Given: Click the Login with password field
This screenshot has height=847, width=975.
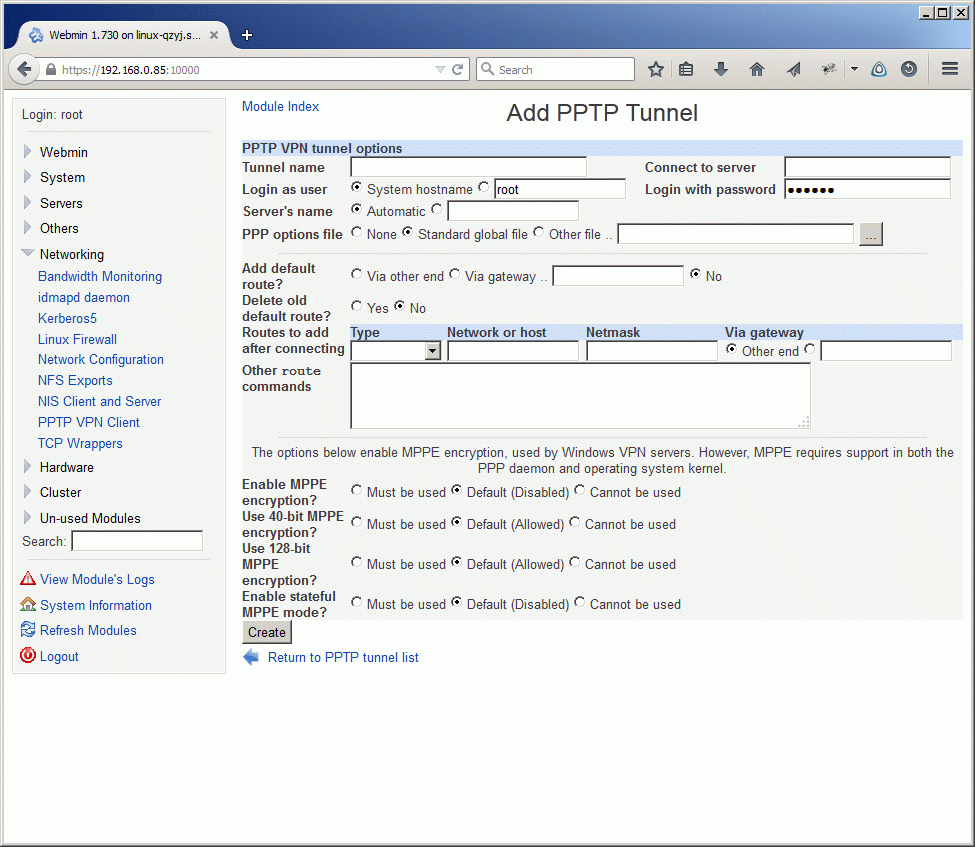Looking at the screenshot, I should [867, 189].
